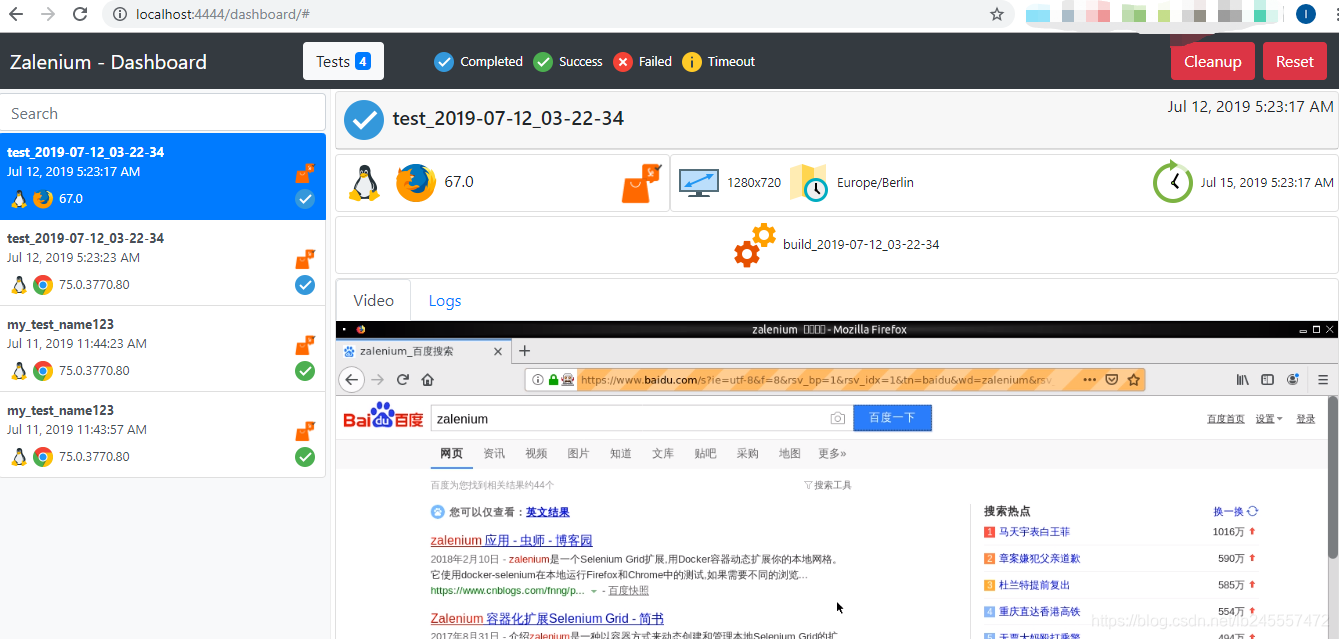Filter by Completed status
The image size is (1339, 639).
point(478,61)
